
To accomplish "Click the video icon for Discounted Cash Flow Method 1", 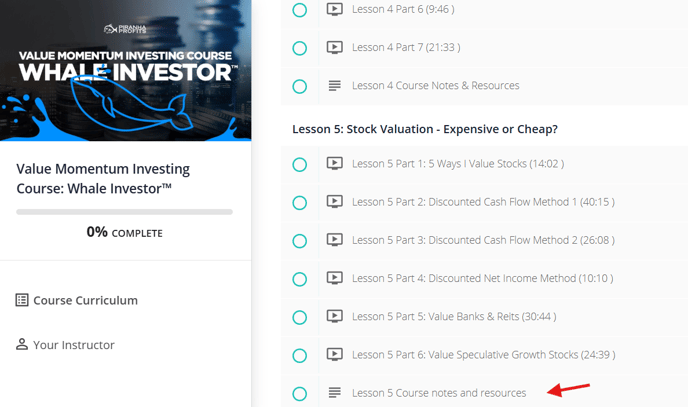I will pos(334,202).
